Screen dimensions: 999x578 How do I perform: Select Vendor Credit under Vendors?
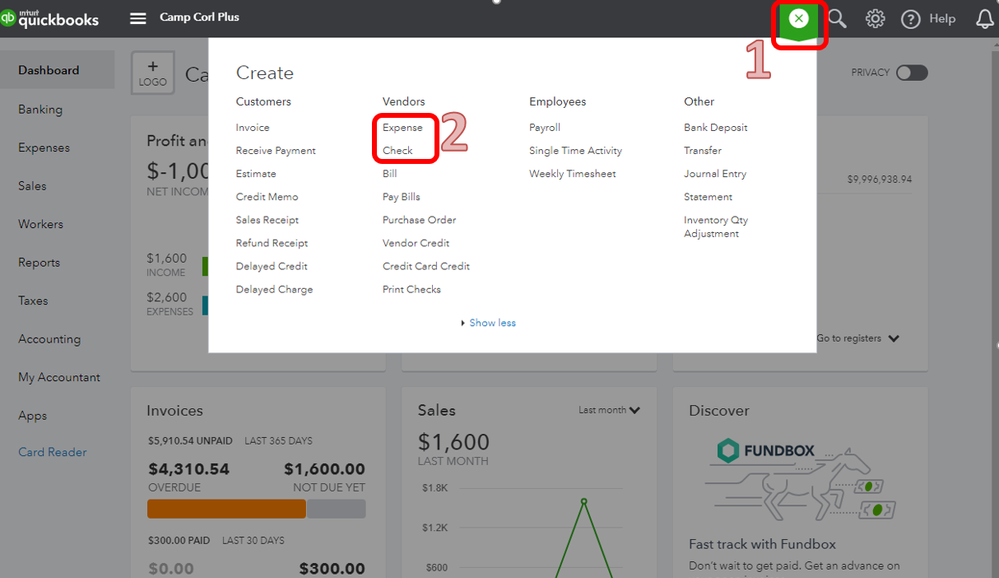(x=415, y=243)
